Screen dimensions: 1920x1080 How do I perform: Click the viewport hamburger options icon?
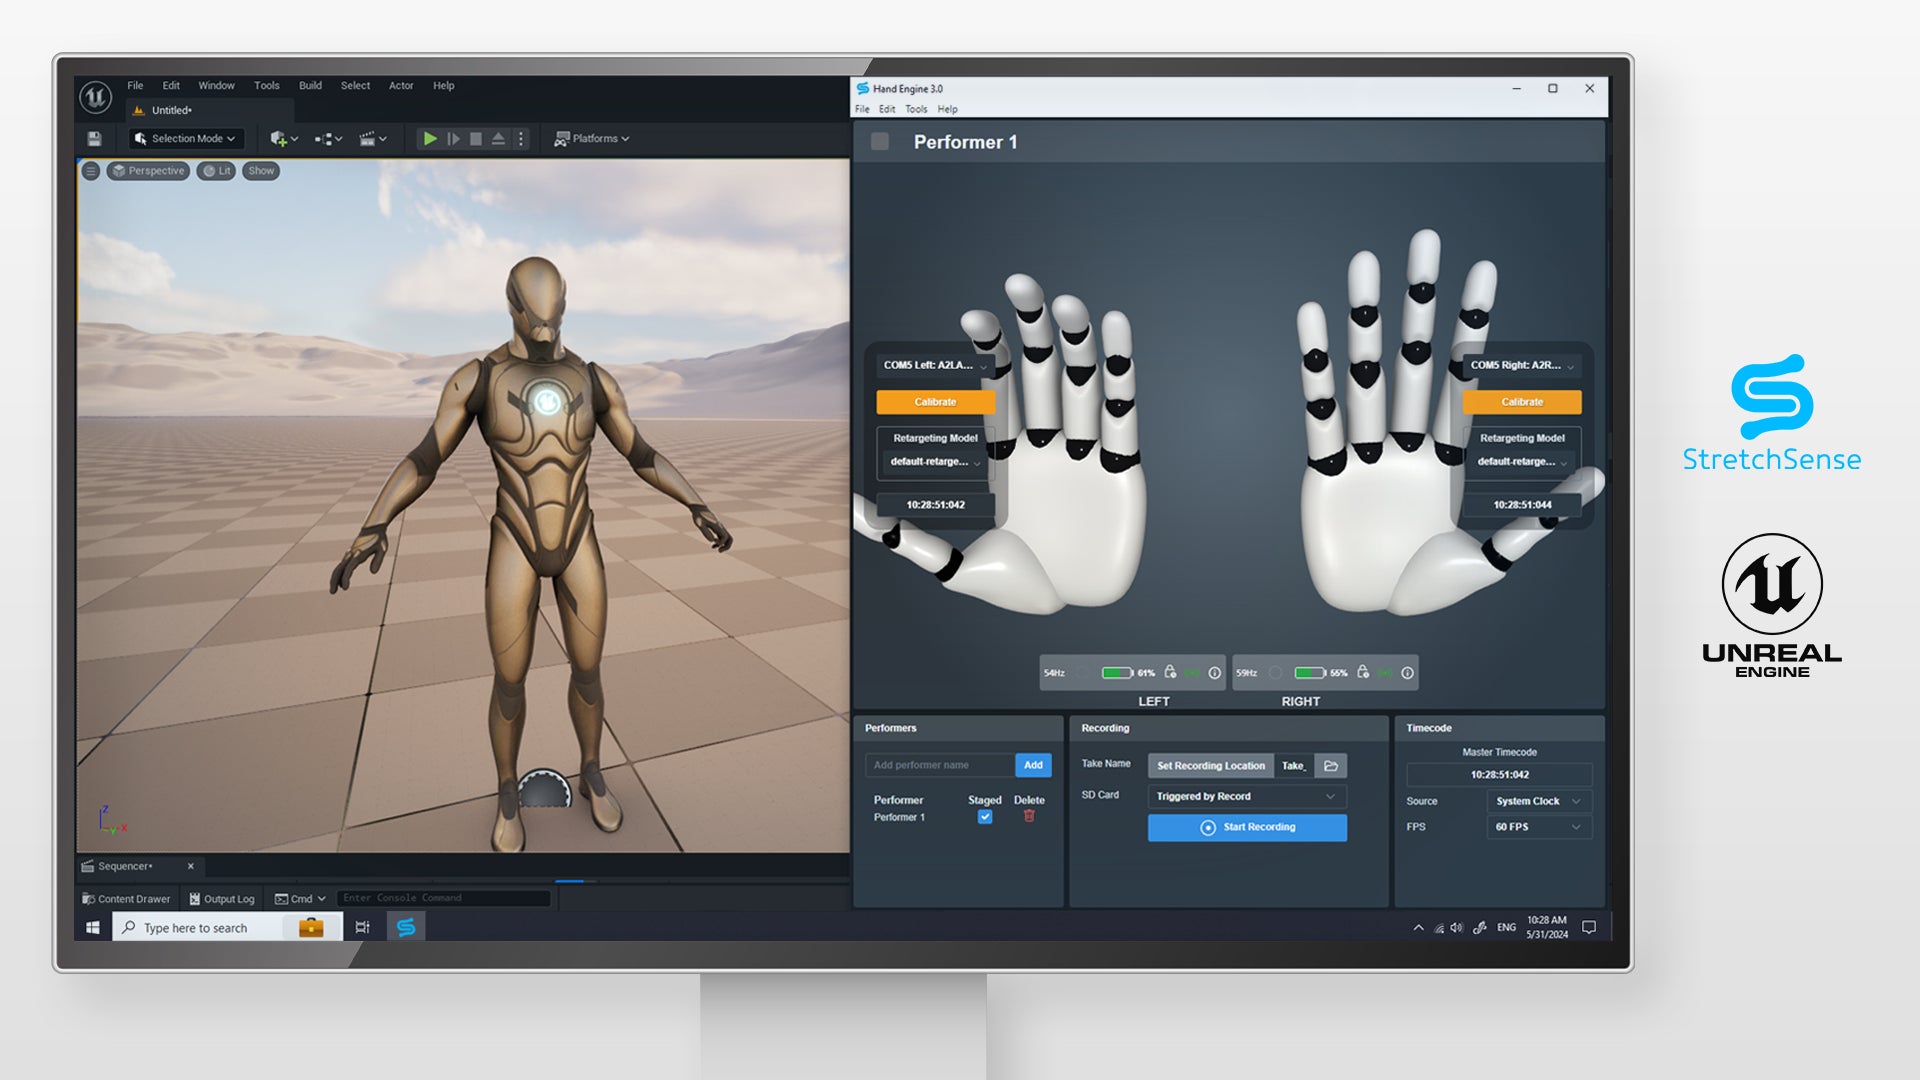tap(90, 171)
